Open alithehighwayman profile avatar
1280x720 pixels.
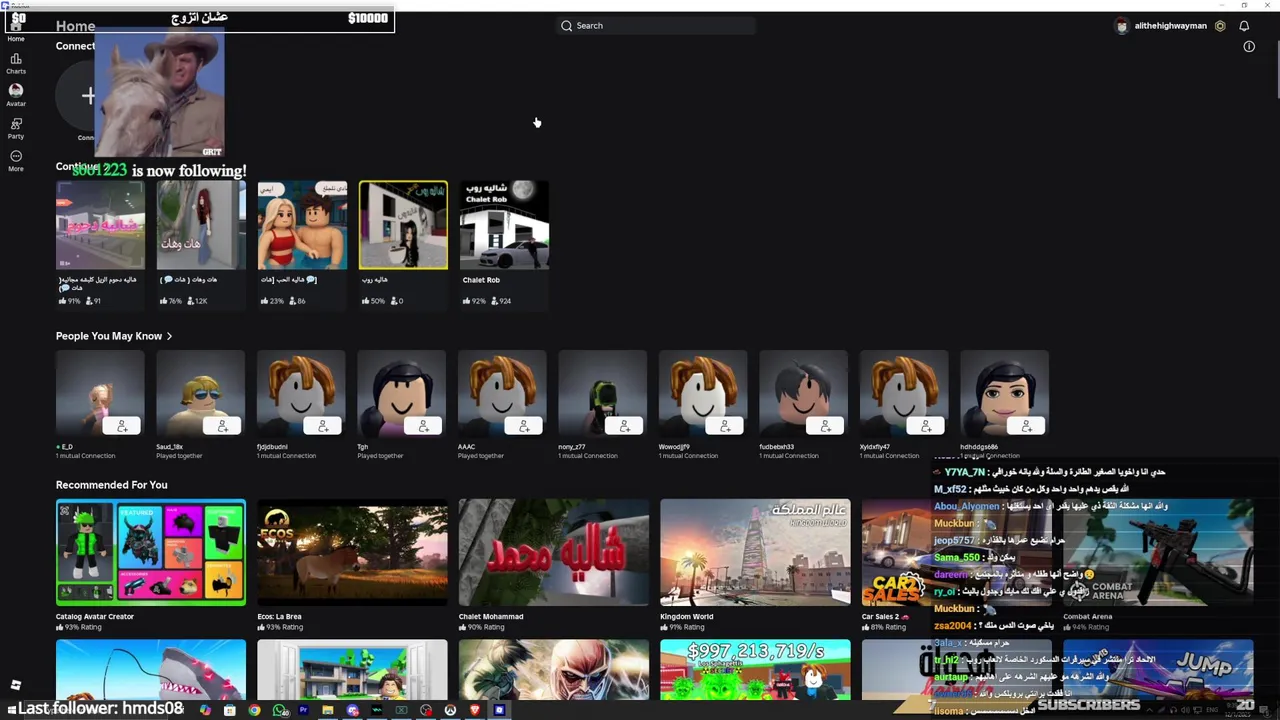(x=1121, y=26)
